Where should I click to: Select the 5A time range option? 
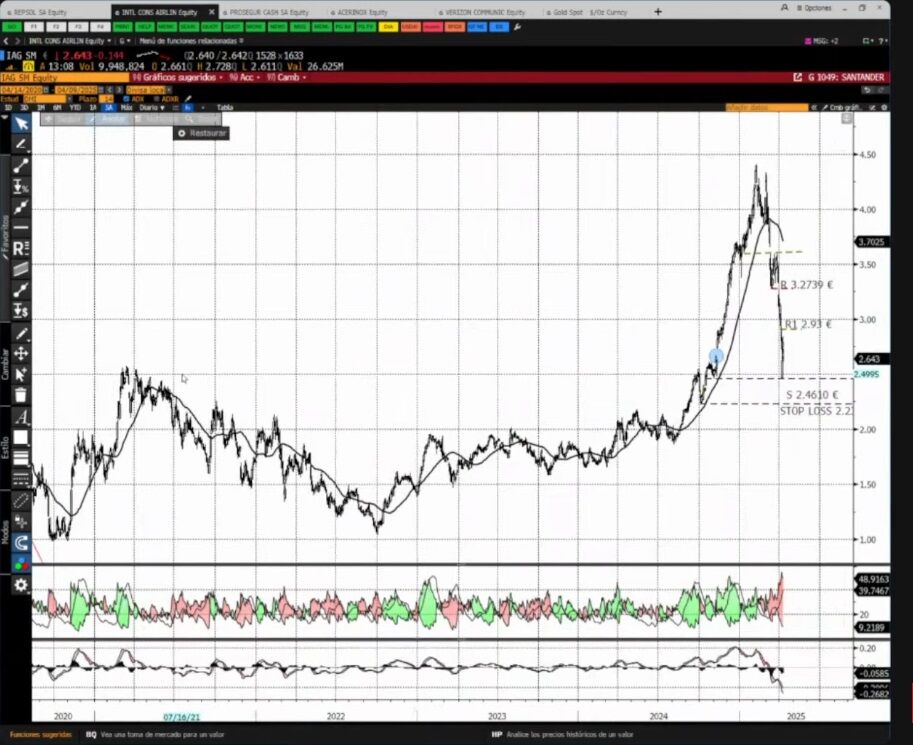pos(109,108)
